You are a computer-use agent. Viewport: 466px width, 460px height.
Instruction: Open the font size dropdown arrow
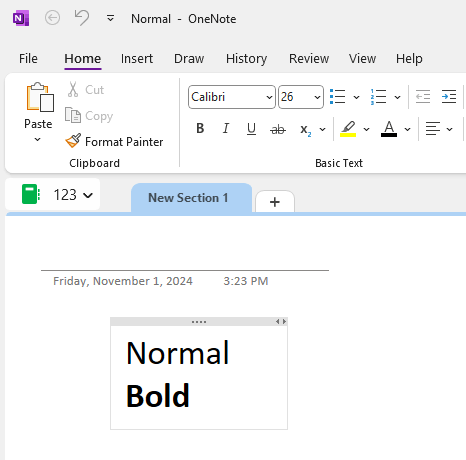(317, 97)
